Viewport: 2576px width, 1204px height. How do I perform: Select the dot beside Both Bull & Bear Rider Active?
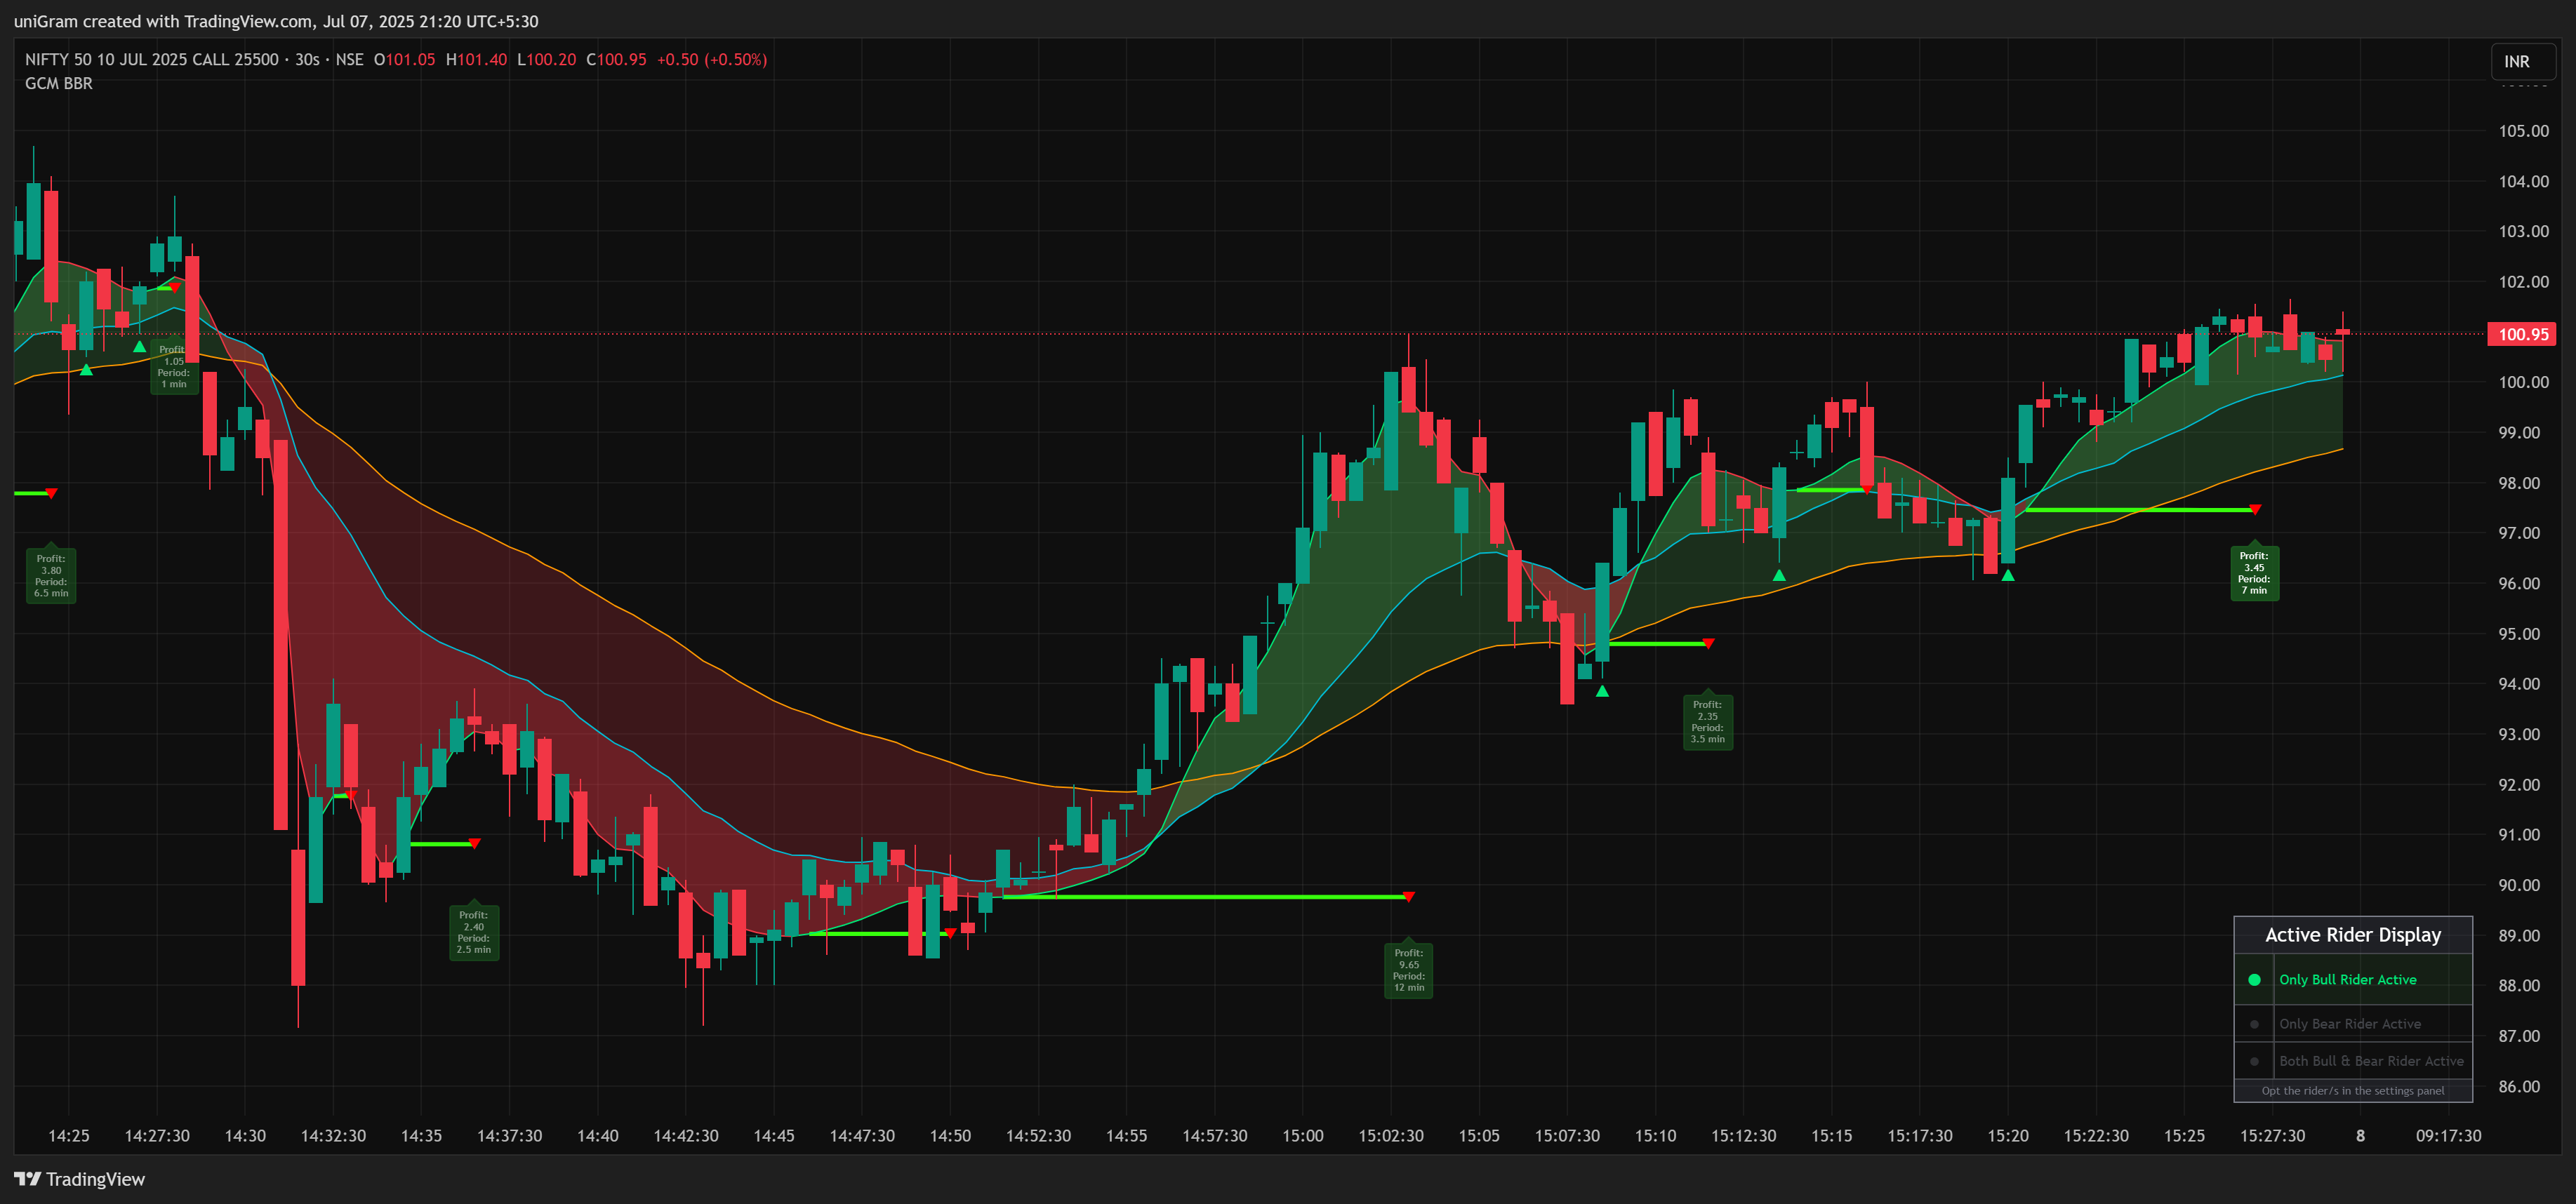point(2254,1061)
